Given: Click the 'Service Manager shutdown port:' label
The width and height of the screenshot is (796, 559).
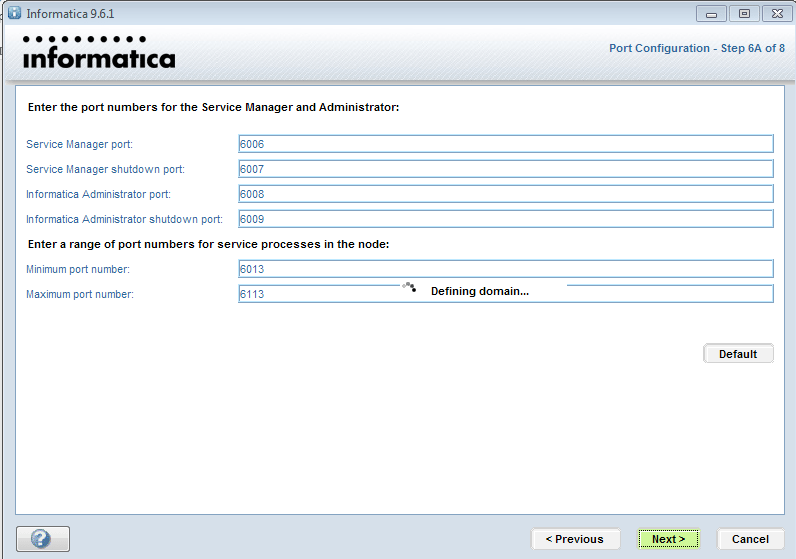Looking at the screenshot, I should point(105,169).
